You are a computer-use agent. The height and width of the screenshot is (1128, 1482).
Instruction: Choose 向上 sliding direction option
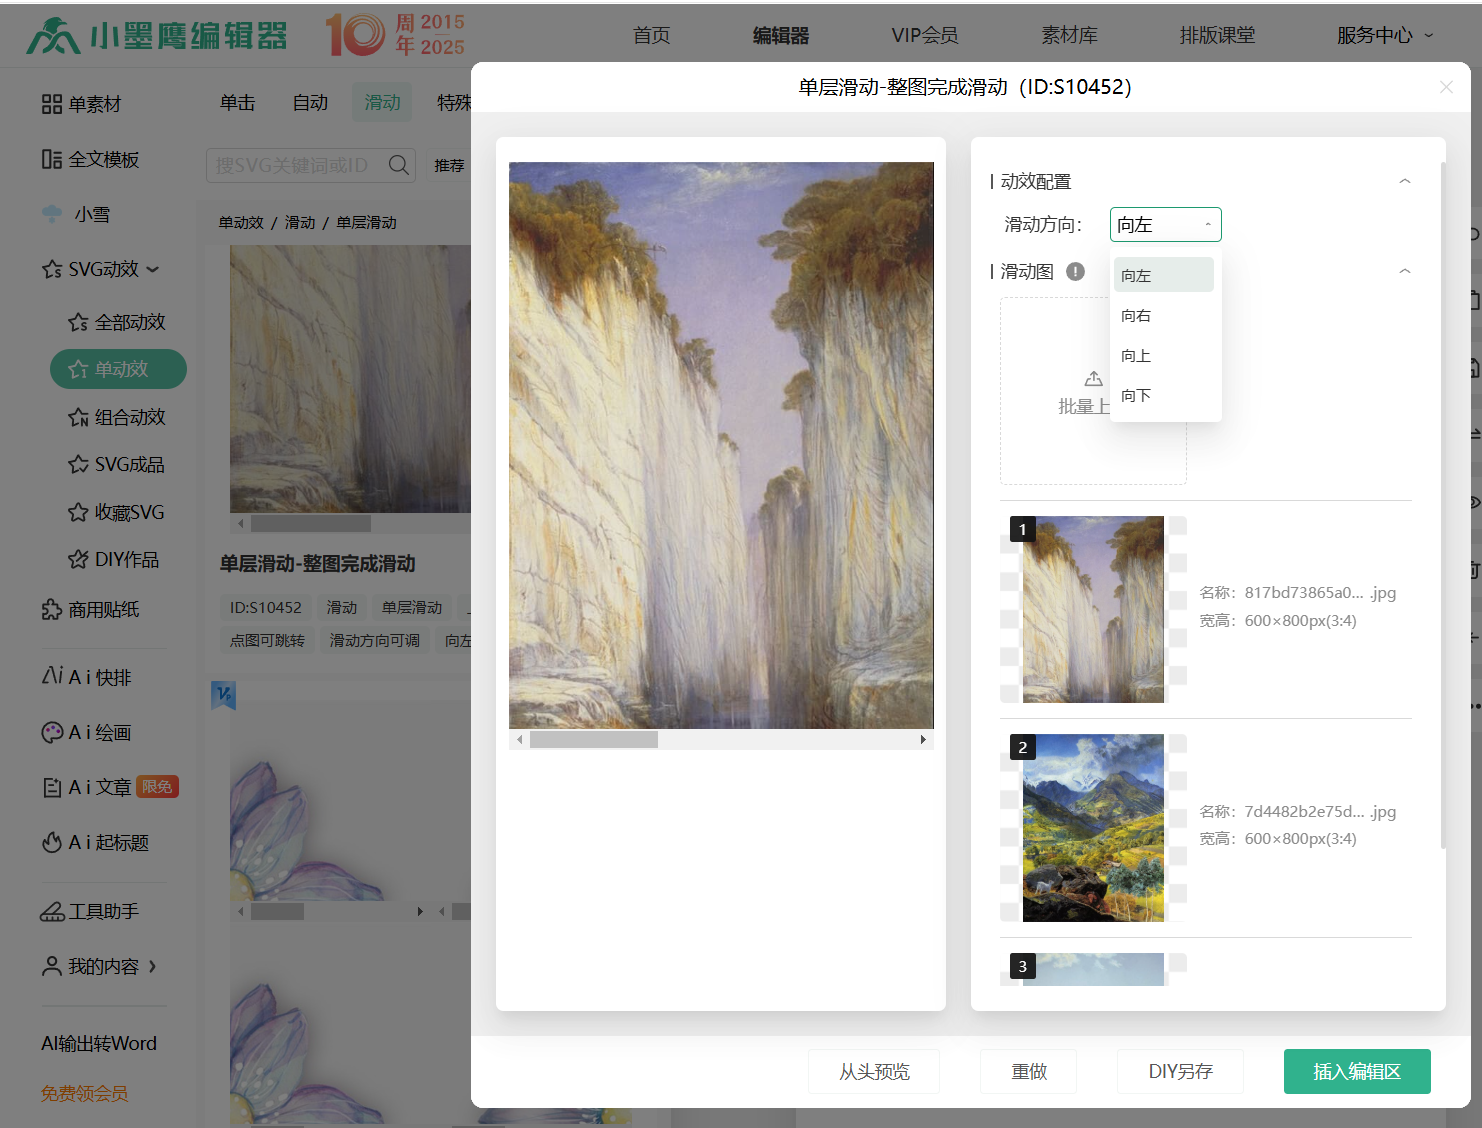(x=1136, y=356)
